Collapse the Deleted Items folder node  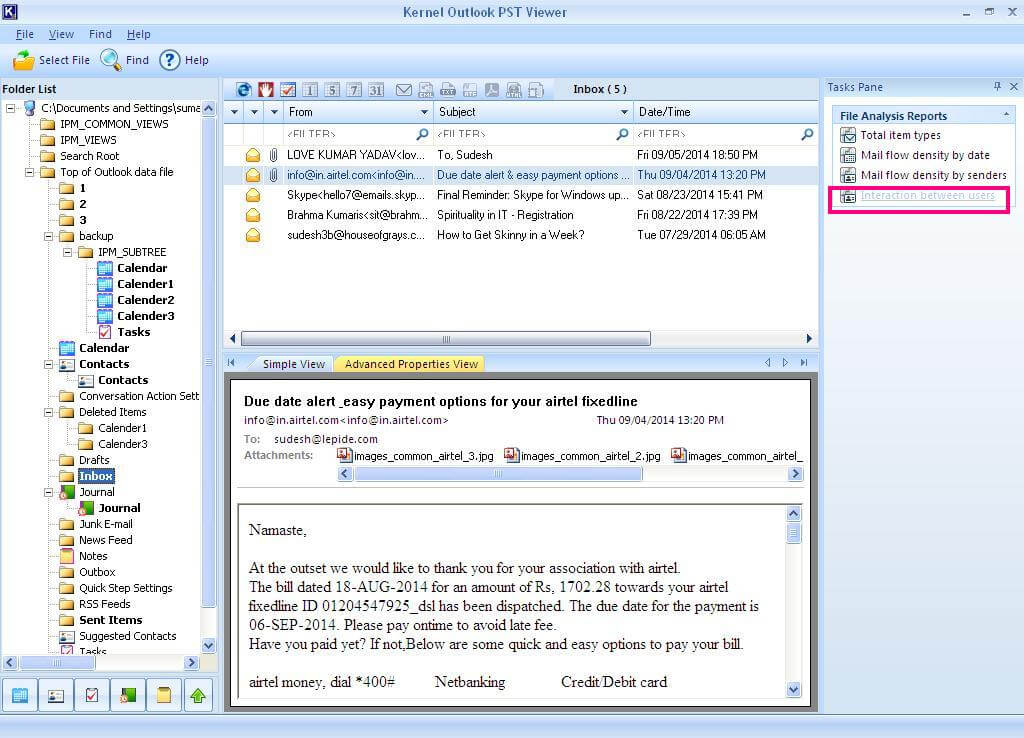[x=48, y=412]
